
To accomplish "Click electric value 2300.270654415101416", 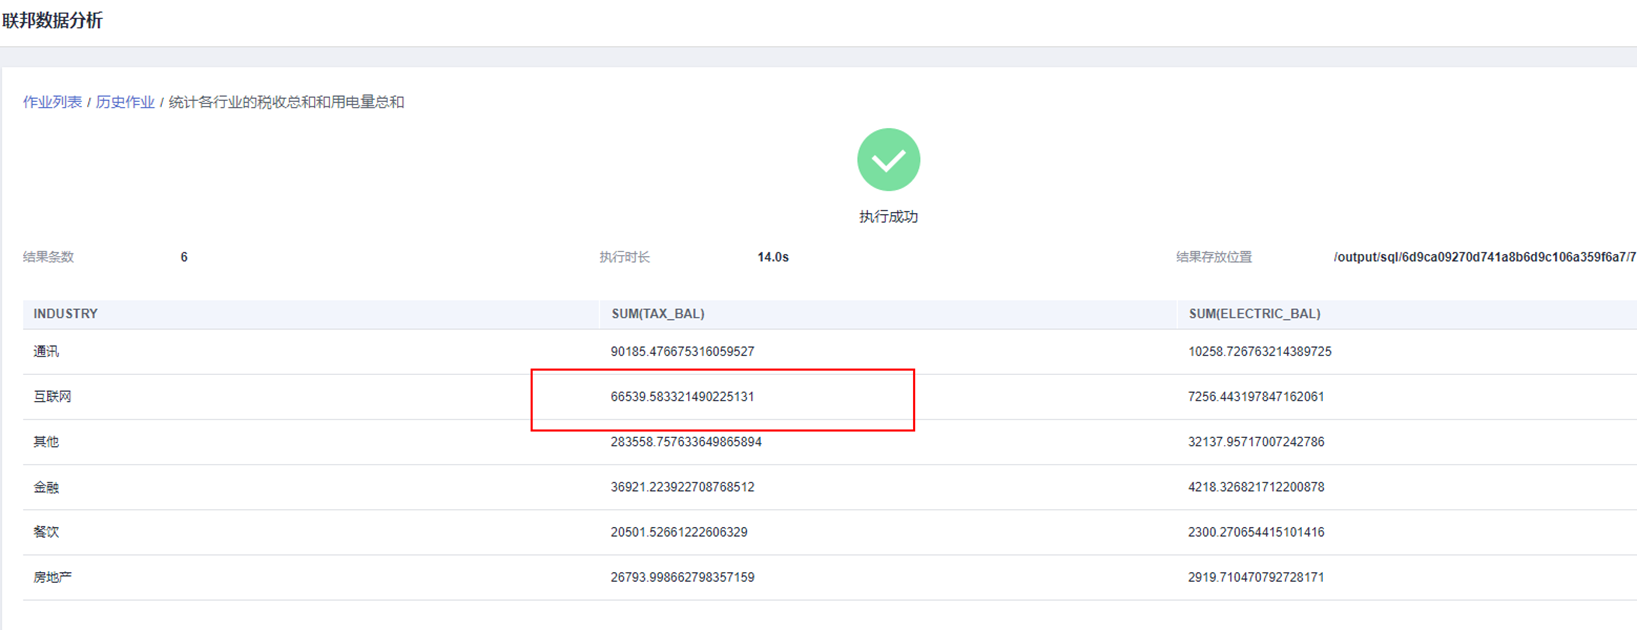I will 1256,532.
